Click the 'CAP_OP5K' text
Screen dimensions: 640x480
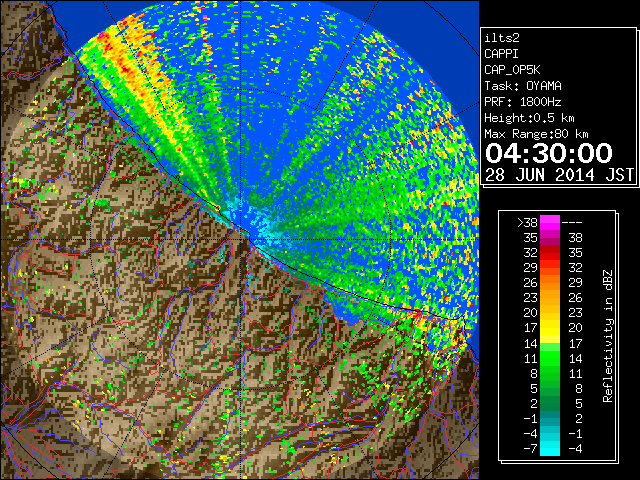(512, 70)
